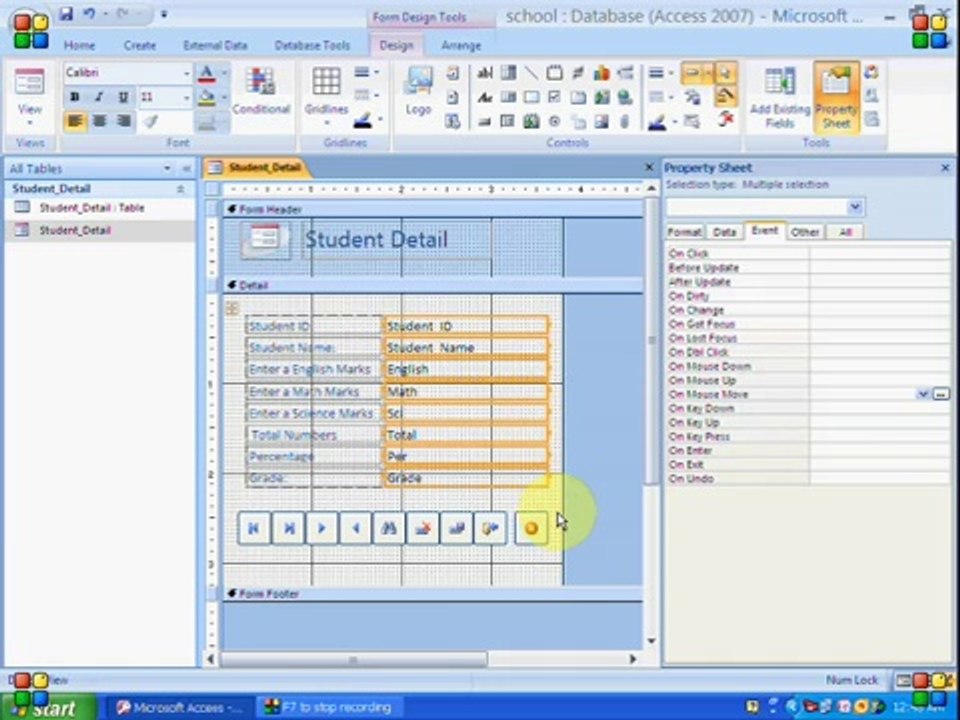Open the View button dropdown arrow

(29, 122)
